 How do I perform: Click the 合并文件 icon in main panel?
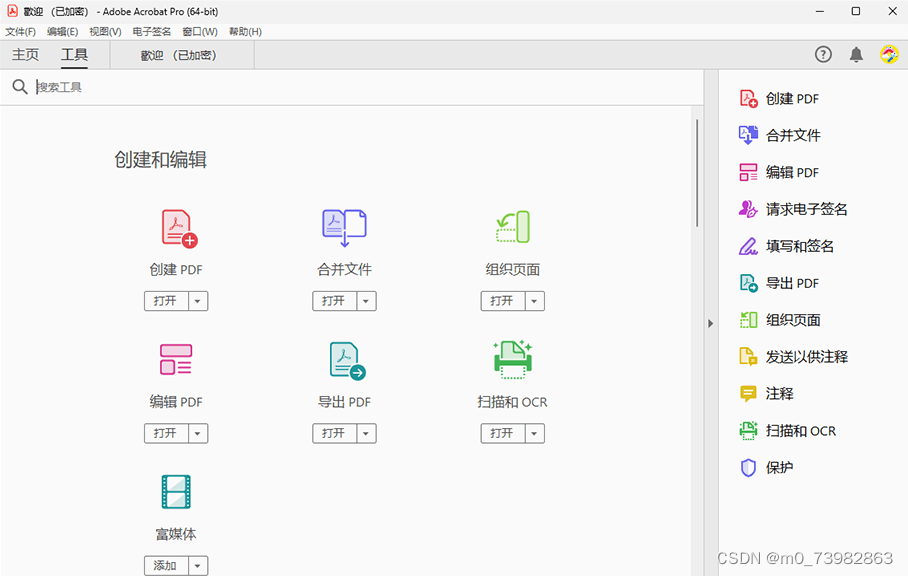click(x=345, y=228)
